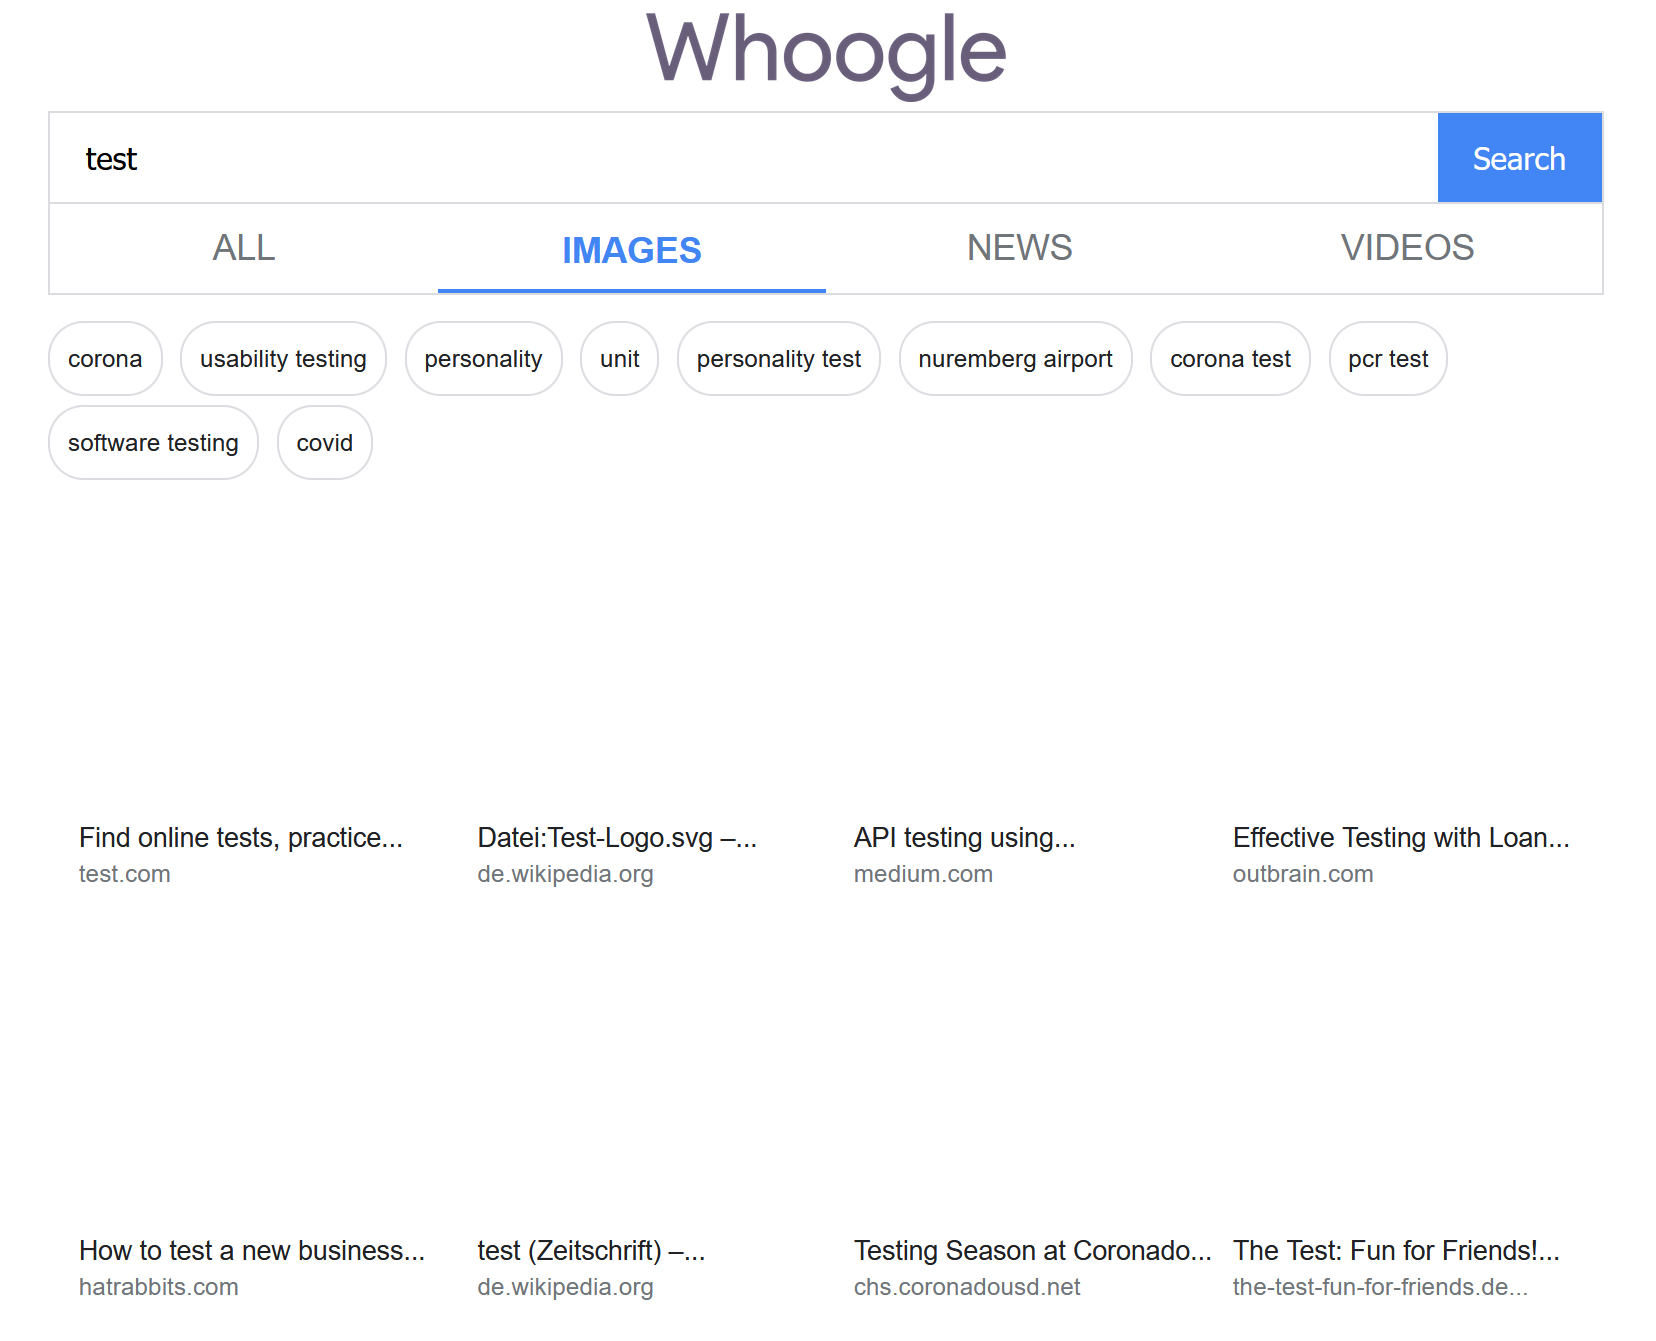1656x1341 pixels.
Task: Click de.wikipedia.org under test (Zeitschrift)
Action: (x=565, y=1287)
